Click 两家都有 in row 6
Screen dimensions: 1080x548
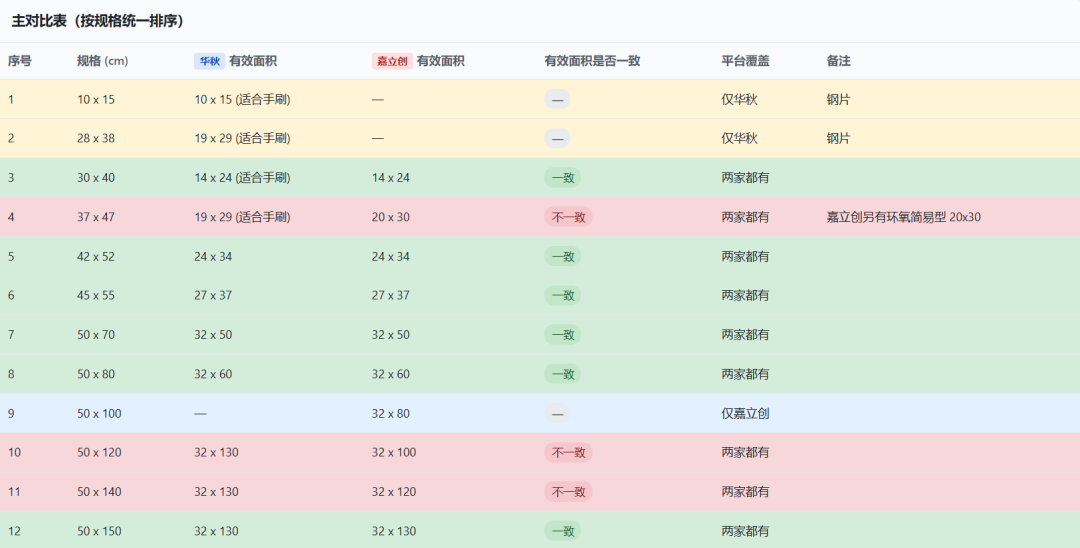coord(745,295)
